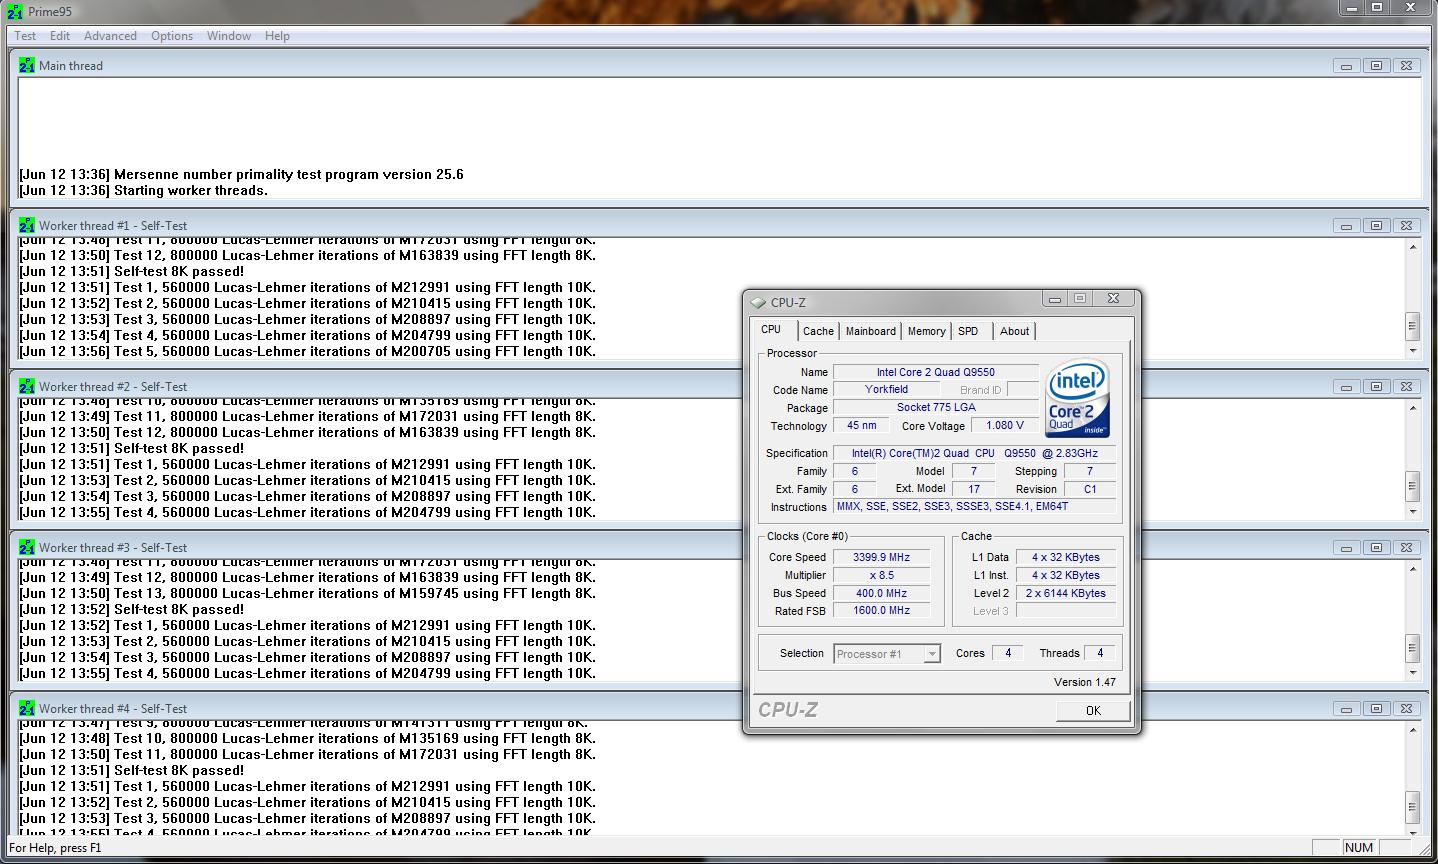Click scroll down arrow in Worker thread #1

(1413, 351)
